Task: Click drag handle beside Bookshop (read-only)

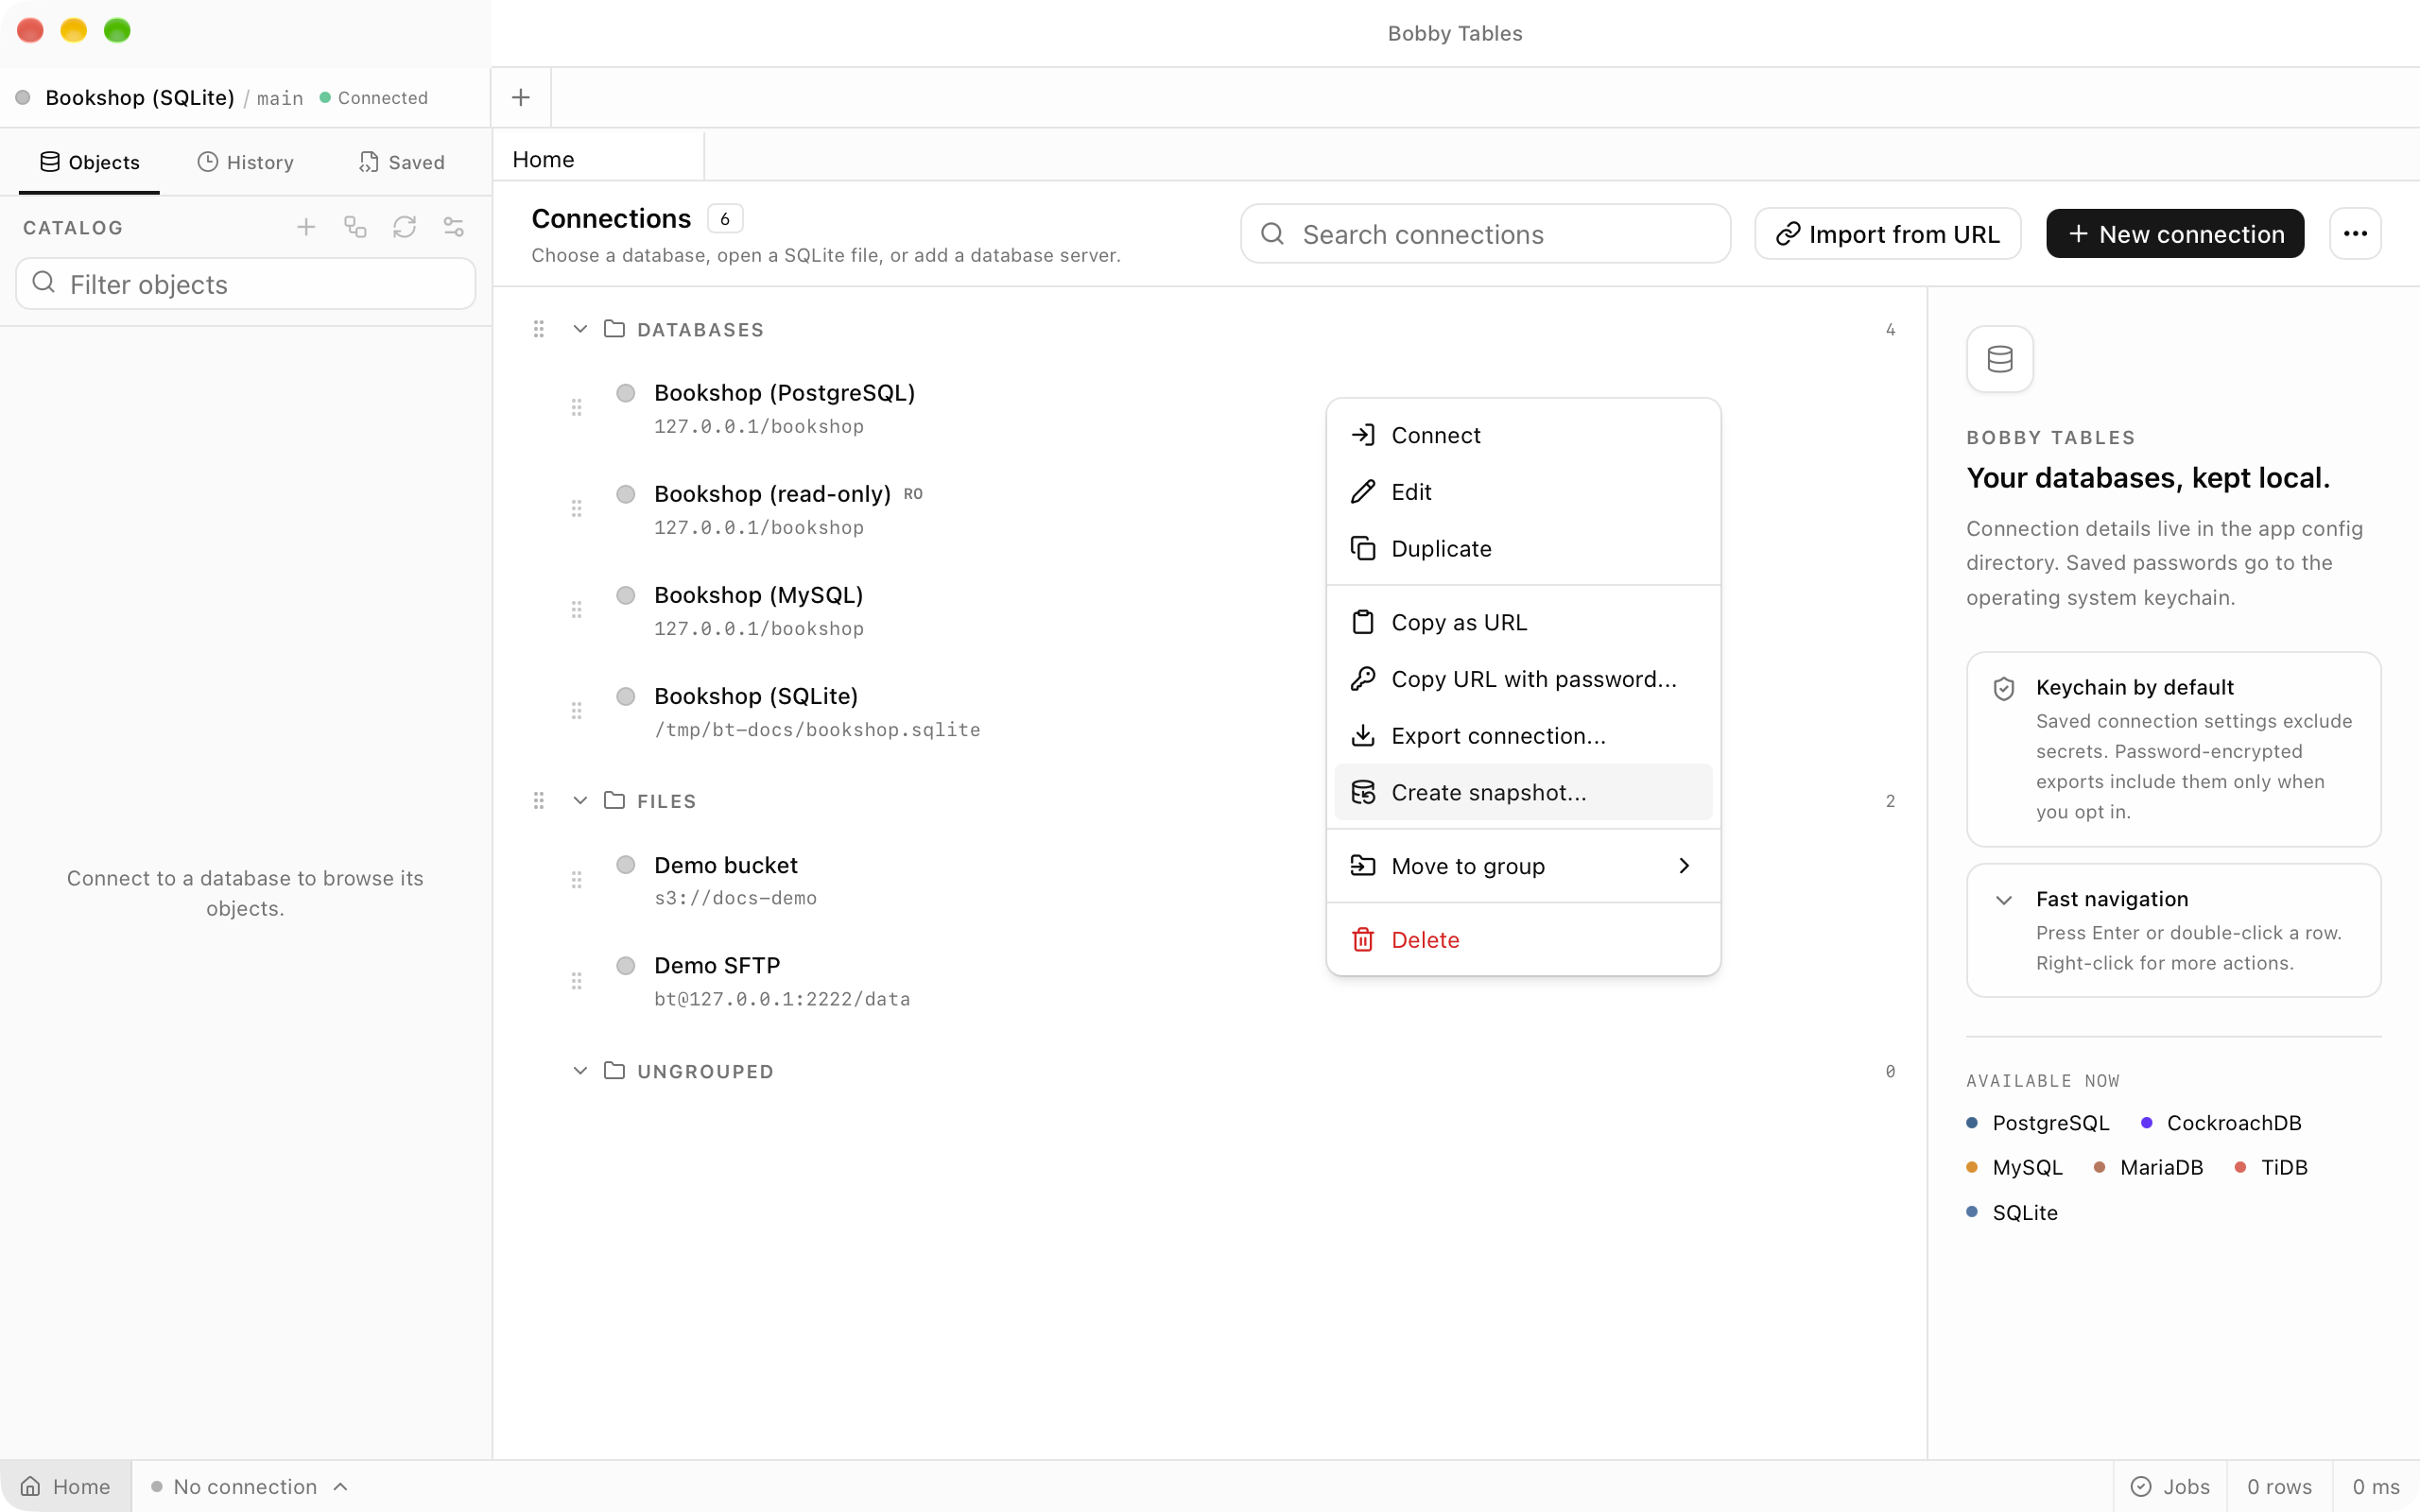Action: click(577, 508)
